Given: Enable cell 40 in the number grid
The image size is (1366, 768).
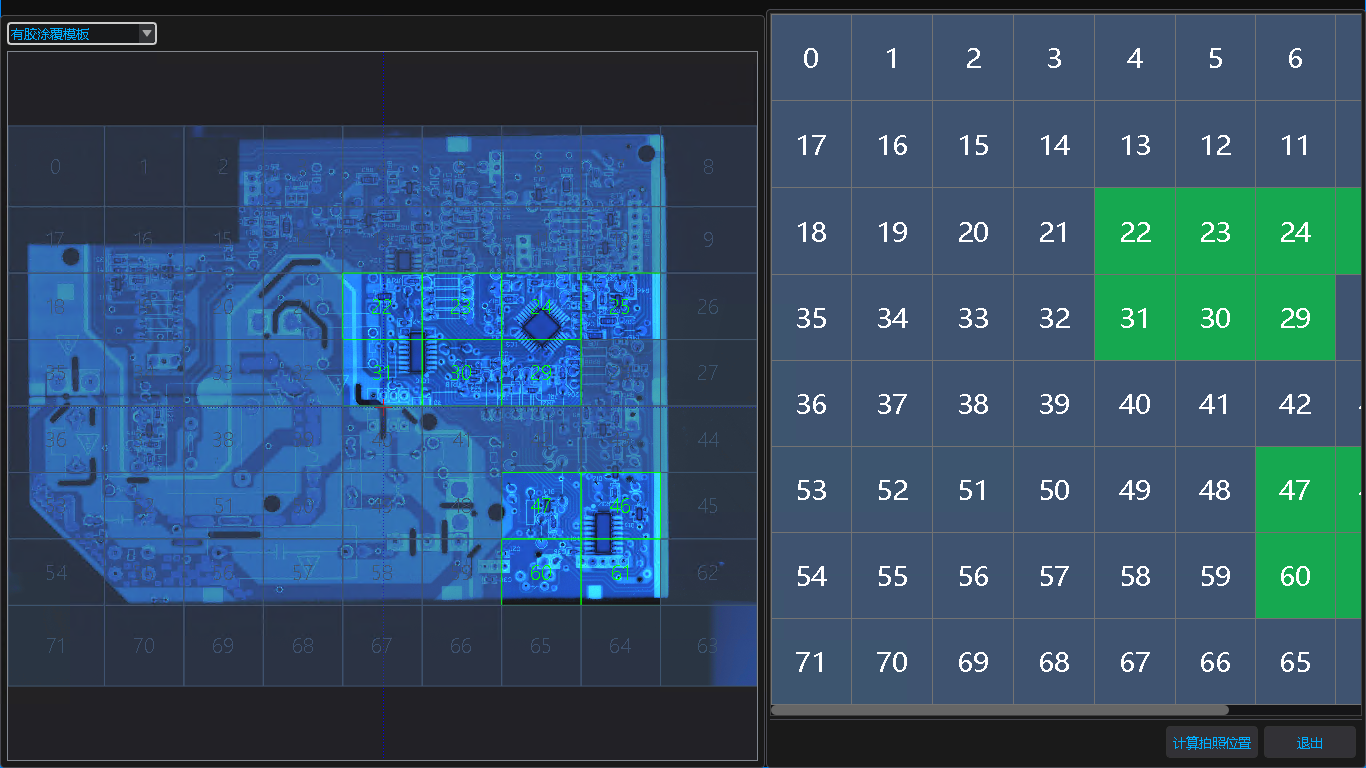Looking at the screenshot, I should [x=1135, y=404].
